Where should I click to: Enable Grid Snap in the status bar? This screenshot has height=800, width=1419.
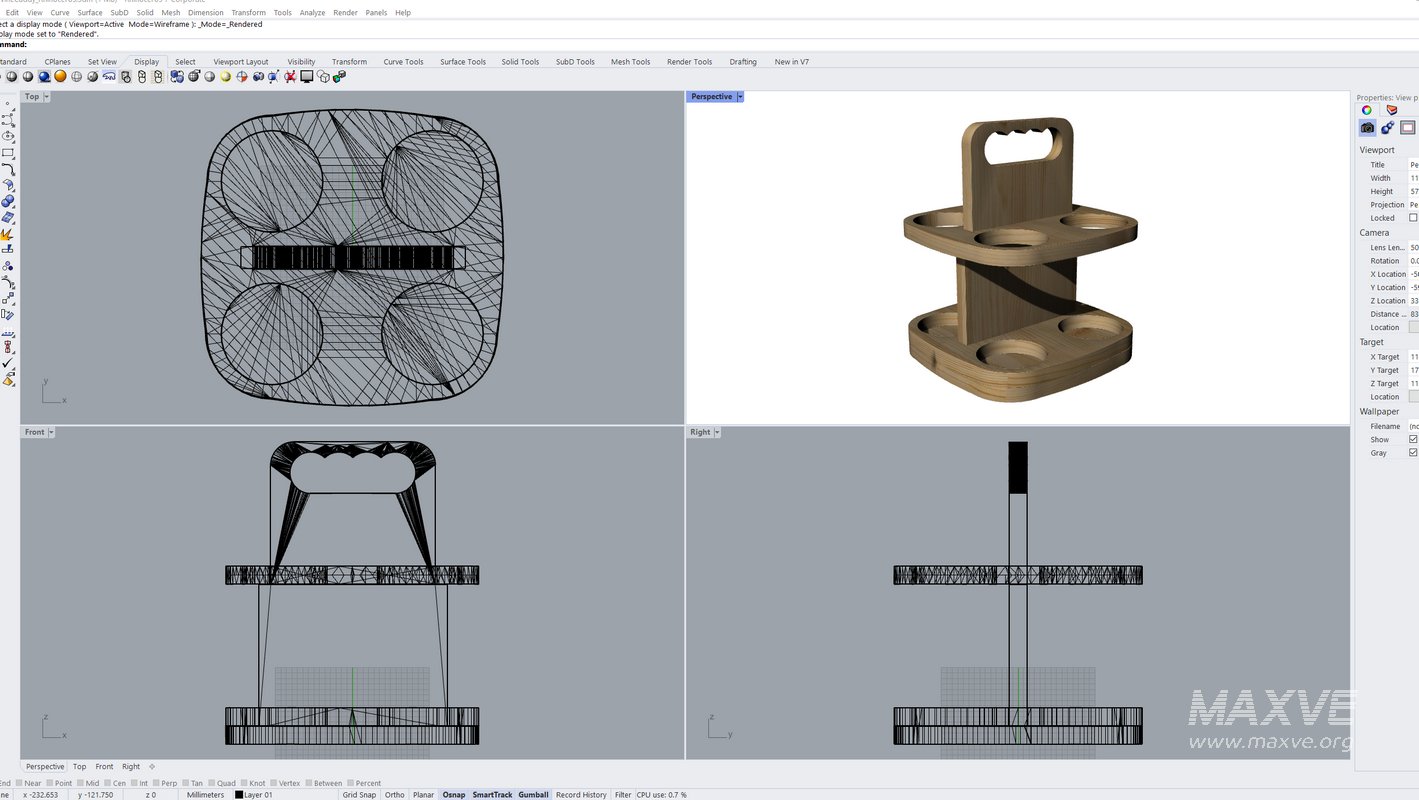tap(359, 795)
